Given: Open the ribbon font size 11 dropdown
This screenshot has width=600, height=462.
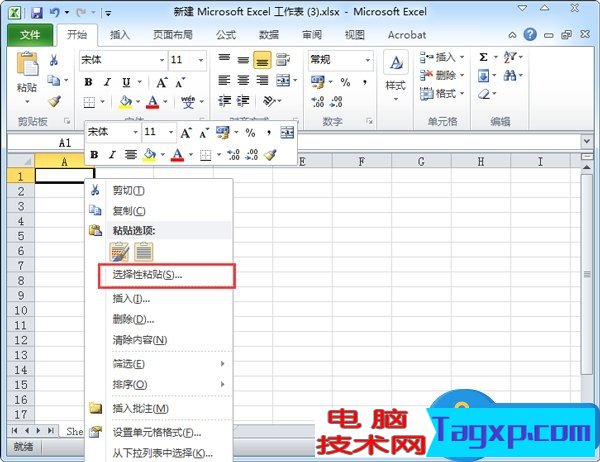Looking at the screenshot, I should (x=201, y=60).
